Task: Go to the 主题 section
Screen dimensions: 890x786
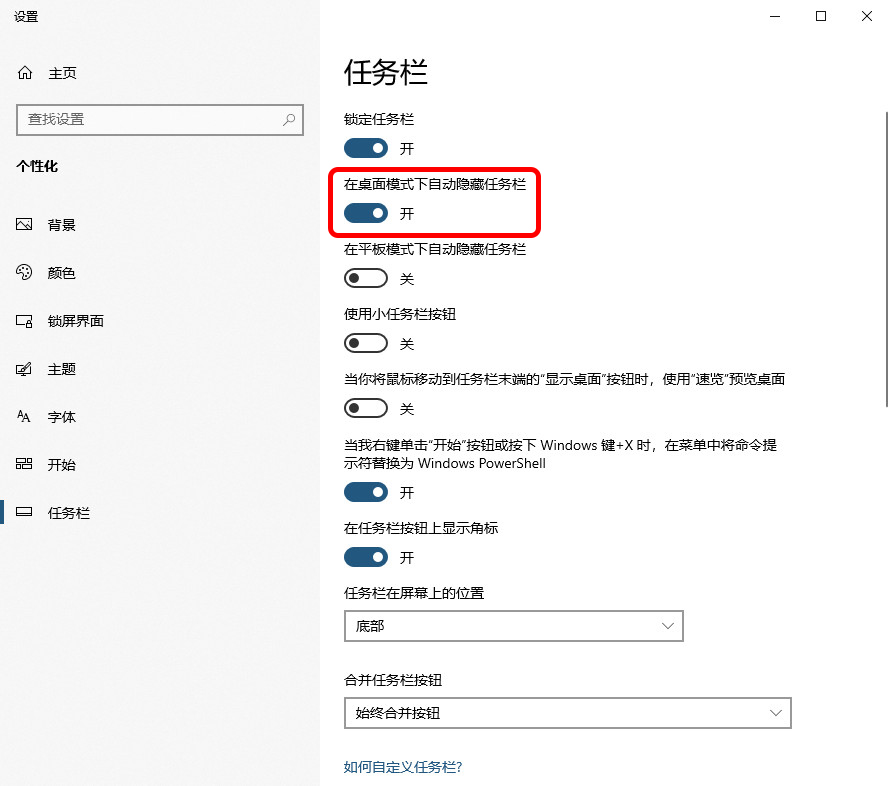Action: pyautogui.click(x=62, y=368)
